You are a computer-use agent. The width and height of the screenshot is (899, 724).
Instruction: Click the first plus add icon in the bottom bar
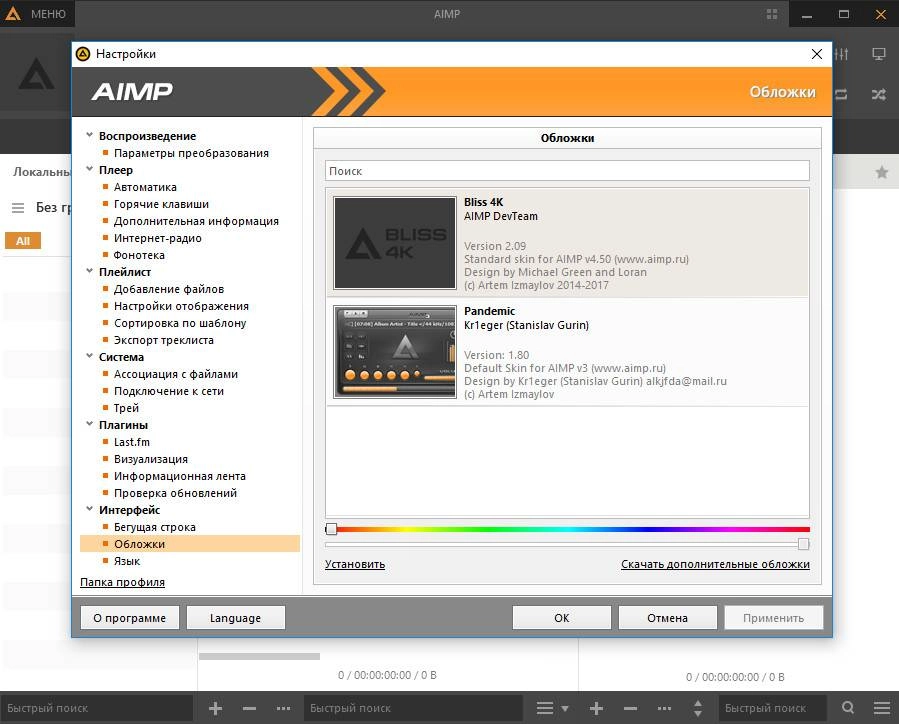(216, 709)
